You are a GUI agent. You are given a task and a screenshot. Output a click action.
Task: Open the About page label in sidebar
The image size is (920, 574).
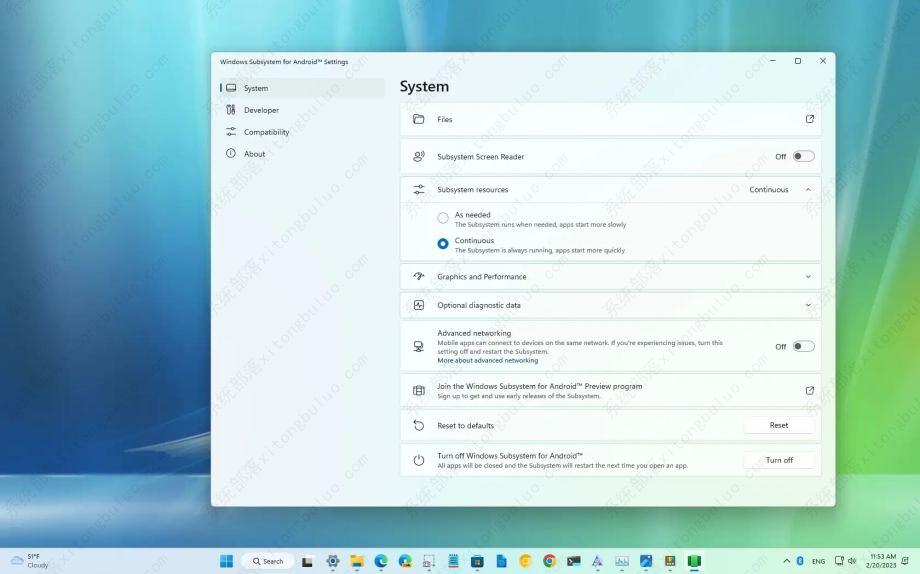[x=255, y=154]
